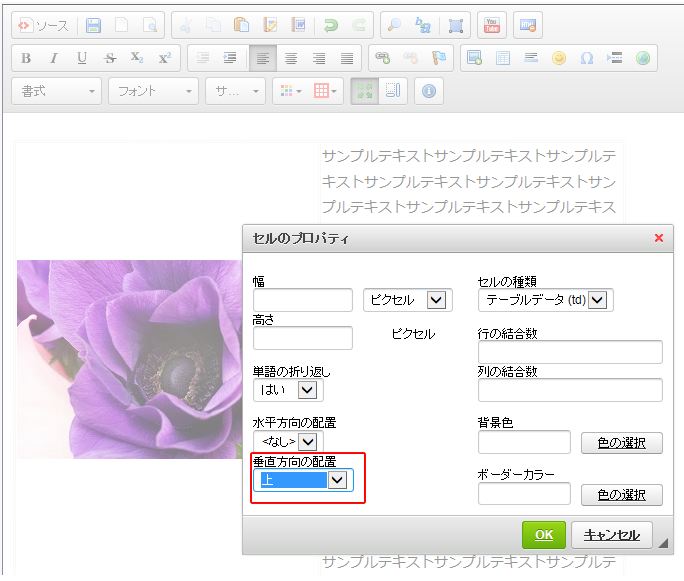684x581 pixels.
Task: Click the About info icon
Action: (429, 91)
